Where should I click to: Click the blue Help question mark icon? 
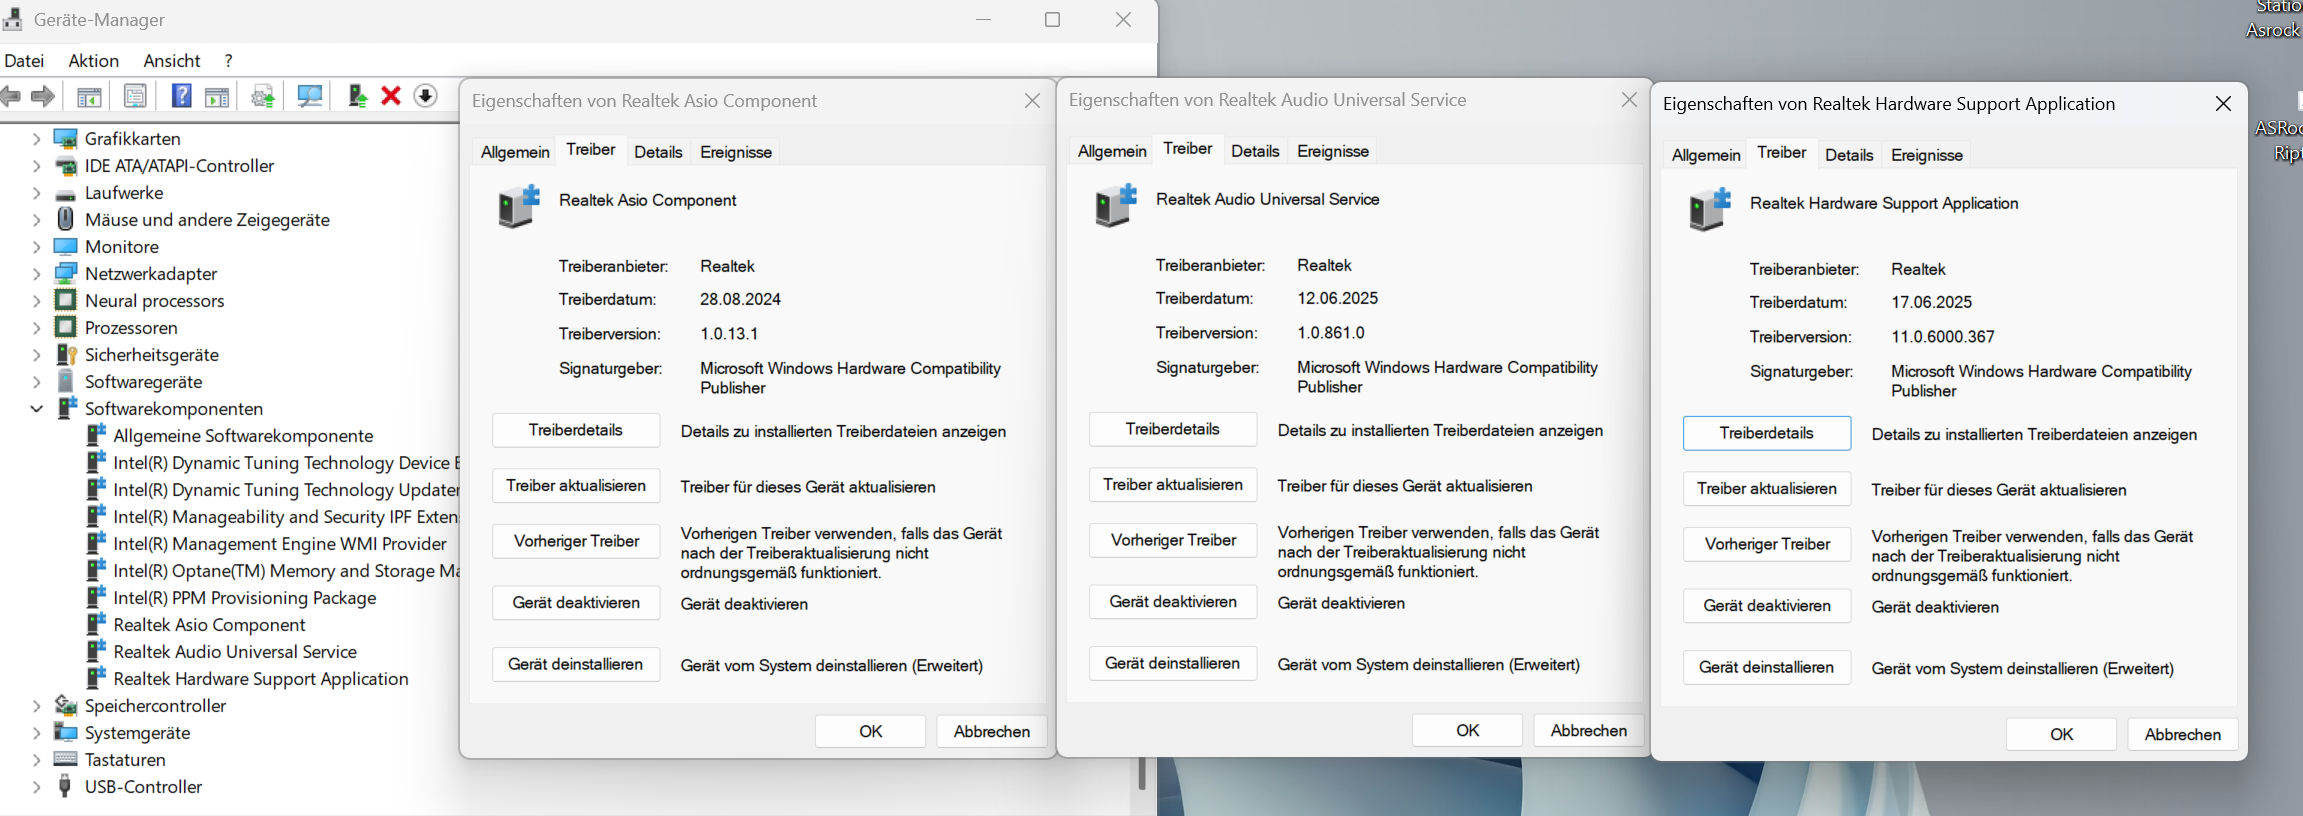tap(181, 96)
